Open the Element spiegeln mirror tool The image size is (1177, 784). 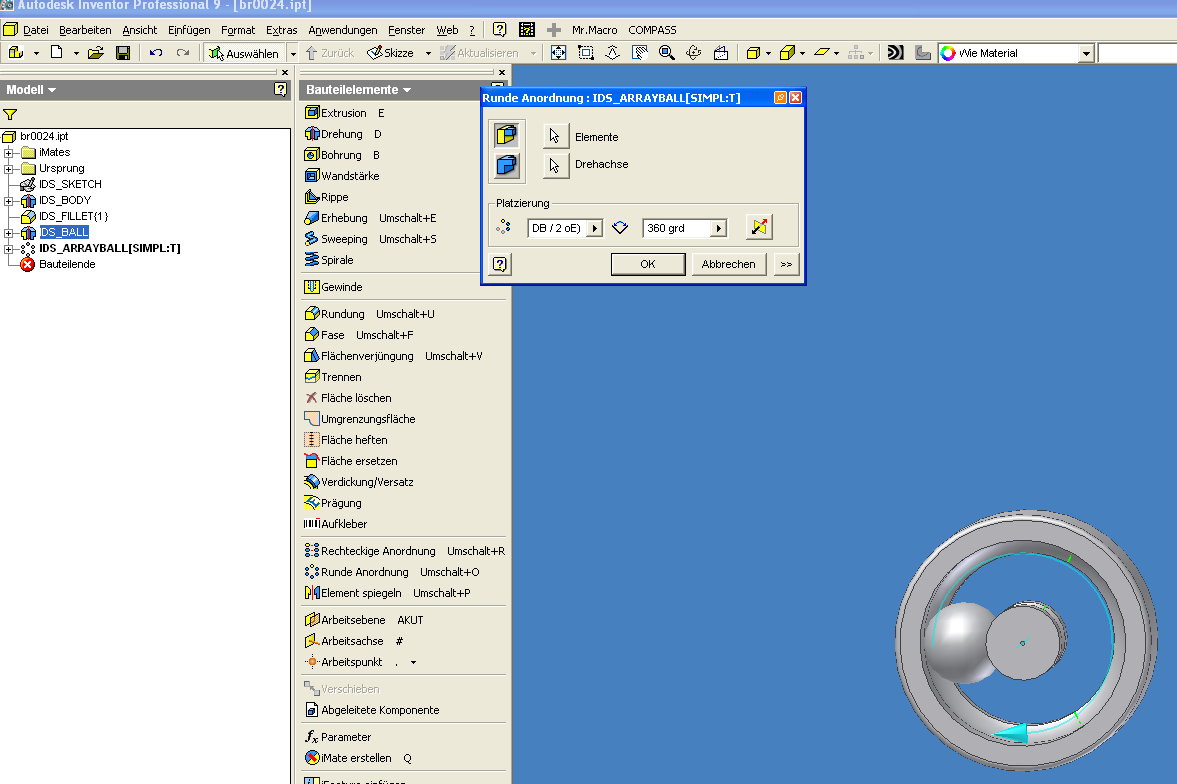359,593
